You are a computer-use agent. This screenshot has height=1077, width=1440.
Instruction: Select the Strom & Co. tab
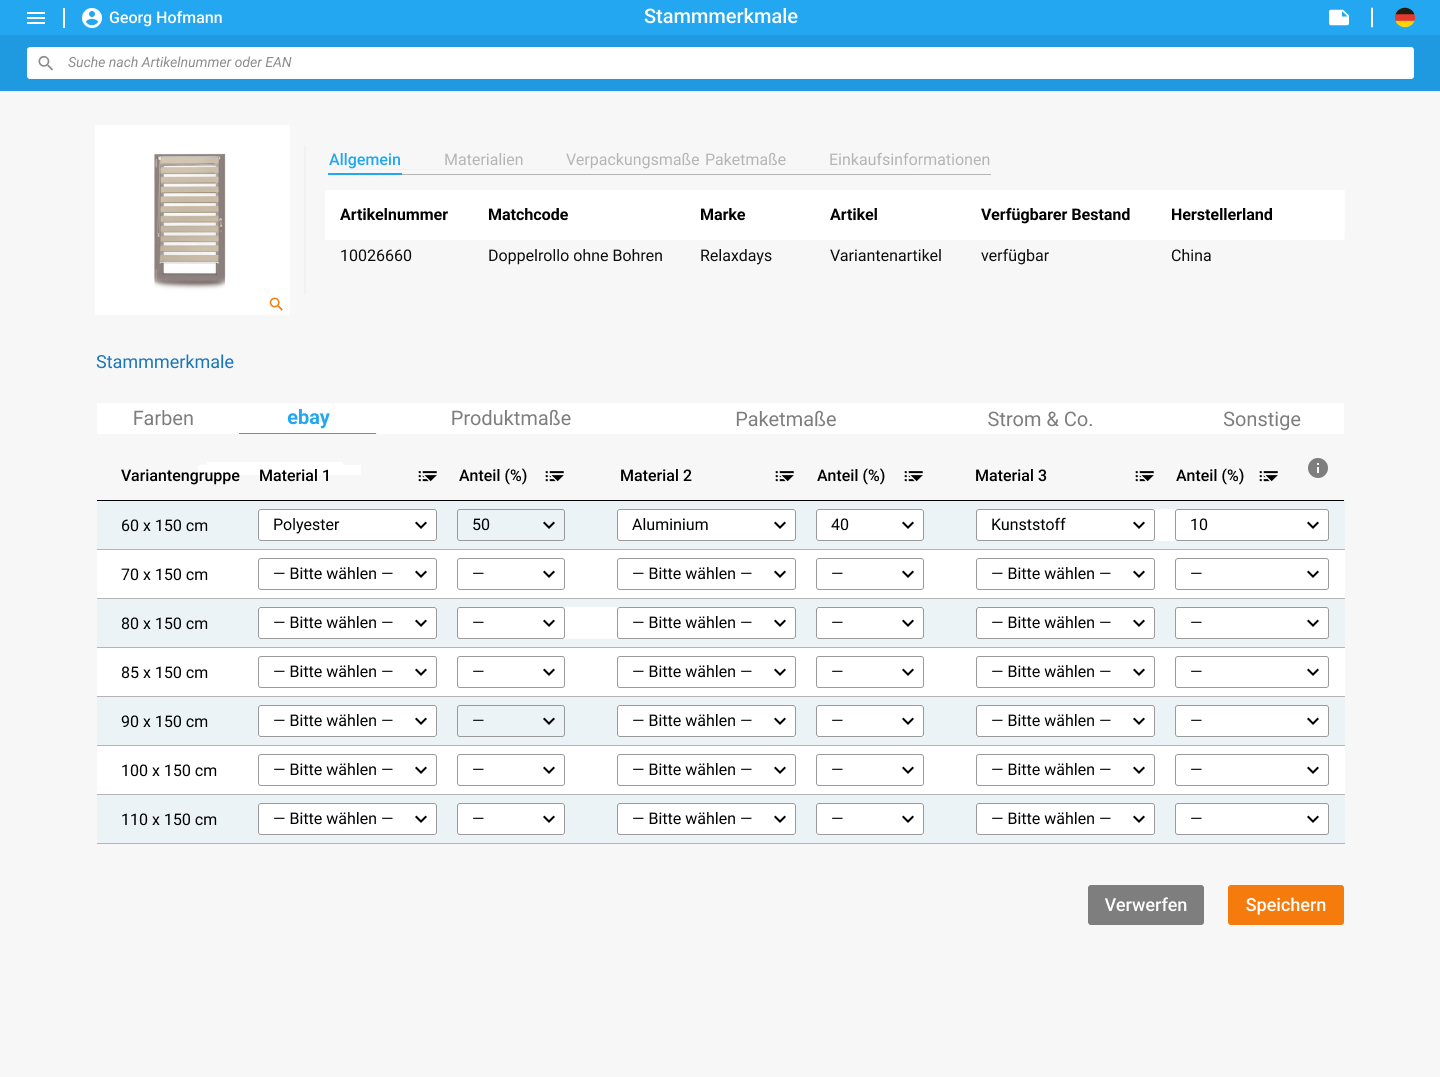1040,420
